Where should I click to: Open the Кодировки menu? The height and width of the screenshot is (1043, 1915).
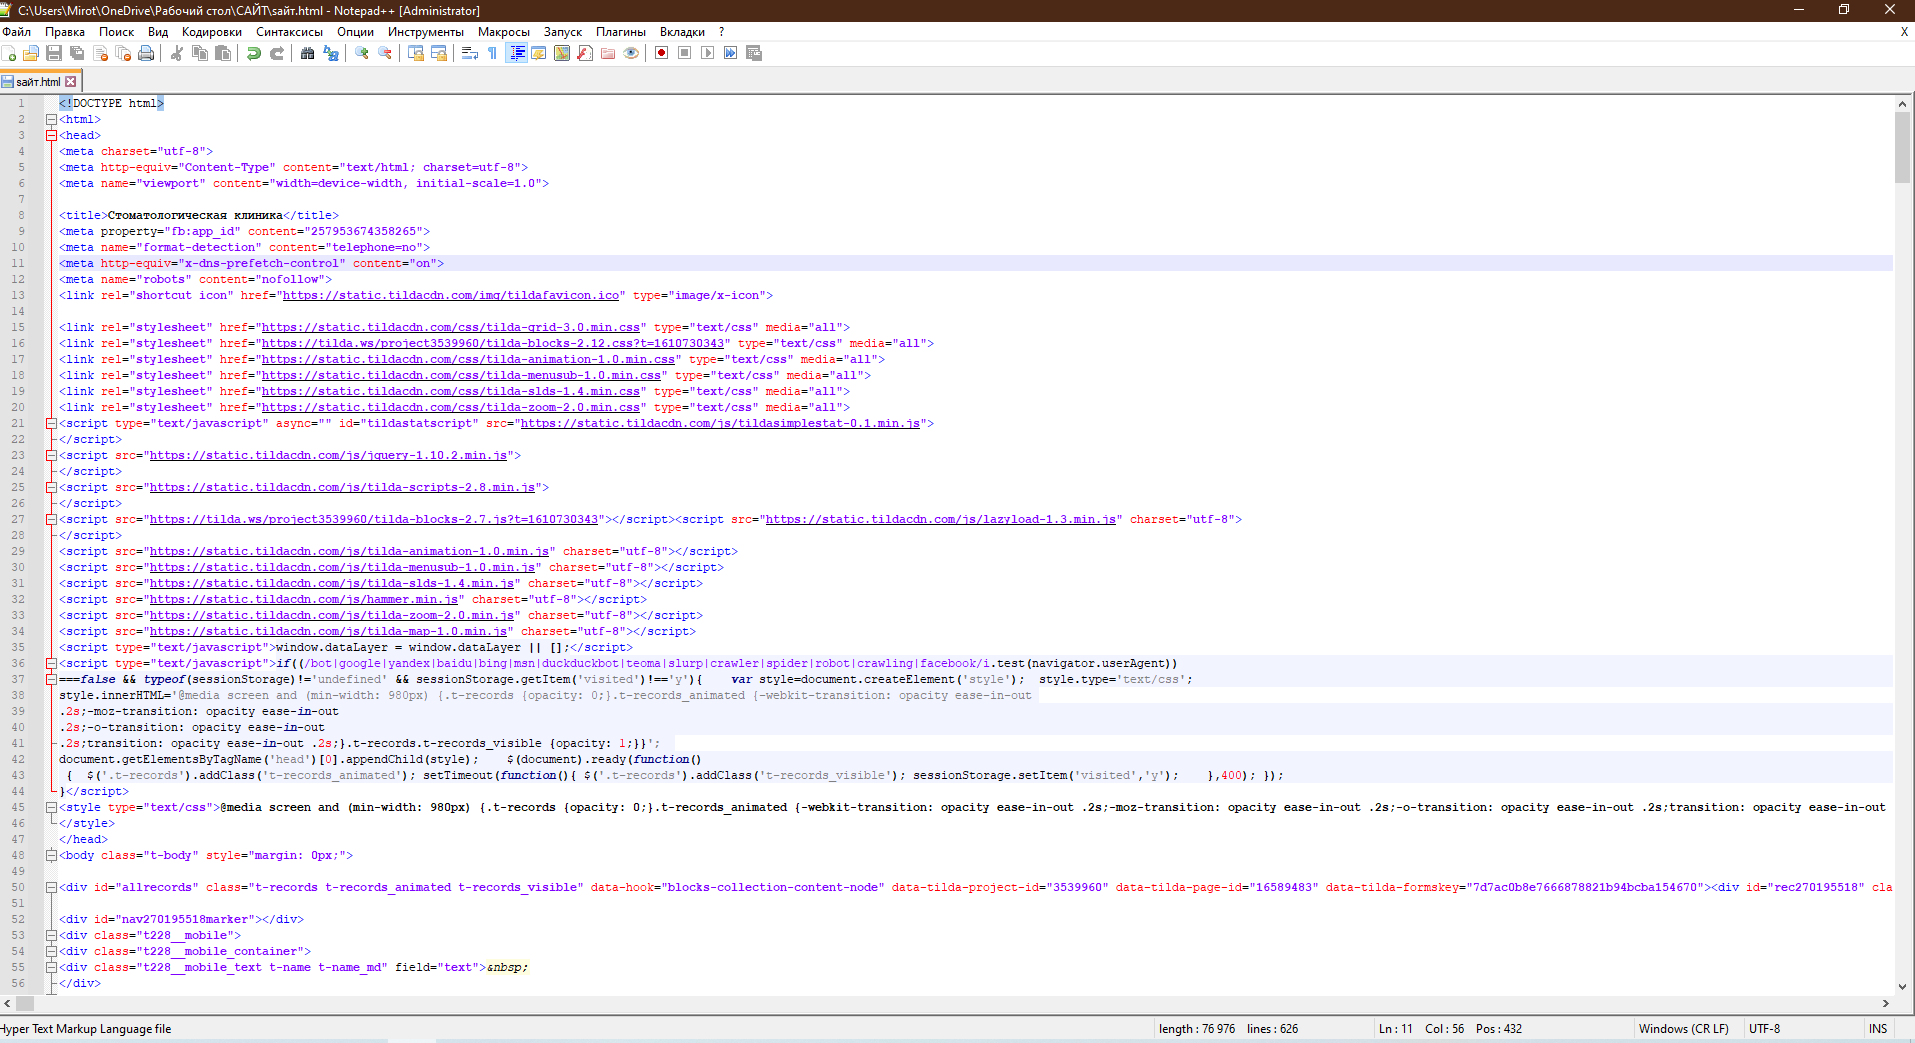(x=212, y=32)
